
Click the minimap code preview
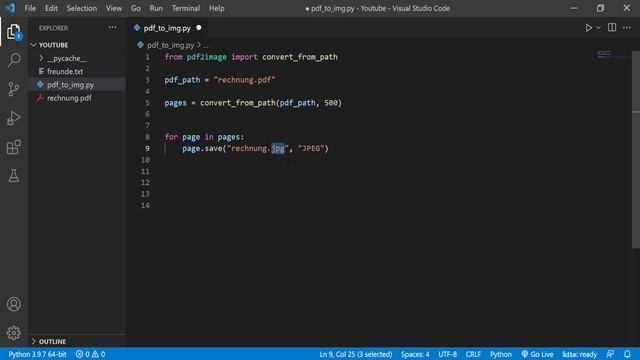(604, 54)
